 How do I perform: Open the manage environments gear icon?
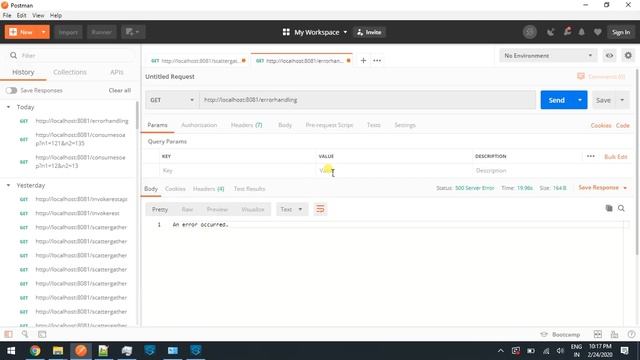[x=628, y=56]
